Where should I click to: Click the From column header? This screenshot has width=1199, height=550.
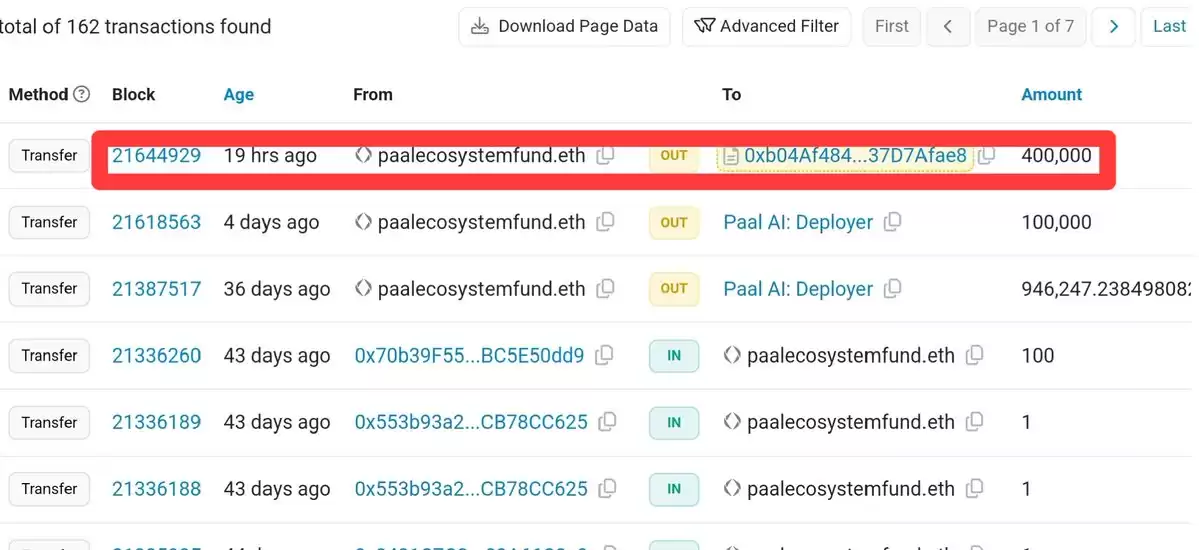click(x=372, y=95)
